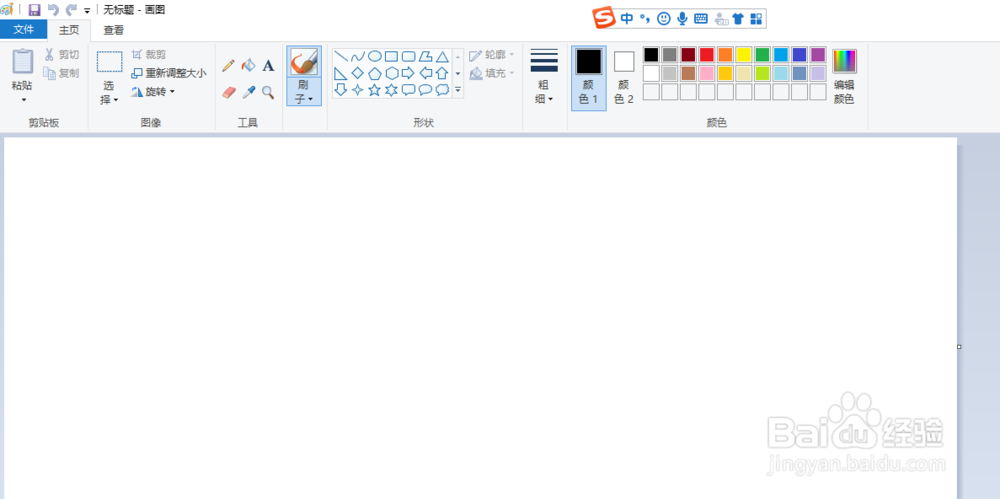Choose the Six-point star shape
Screen dimensions: 1000x499
point(392,89)
